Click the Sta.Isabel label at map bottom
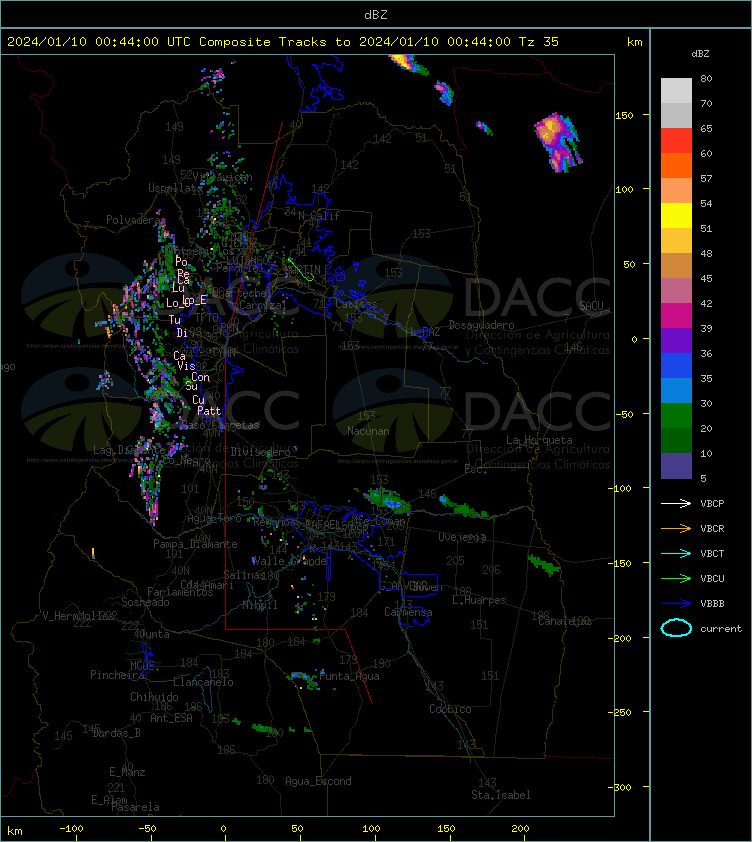Viewport: 752px width, 842px height. point(501,795)
